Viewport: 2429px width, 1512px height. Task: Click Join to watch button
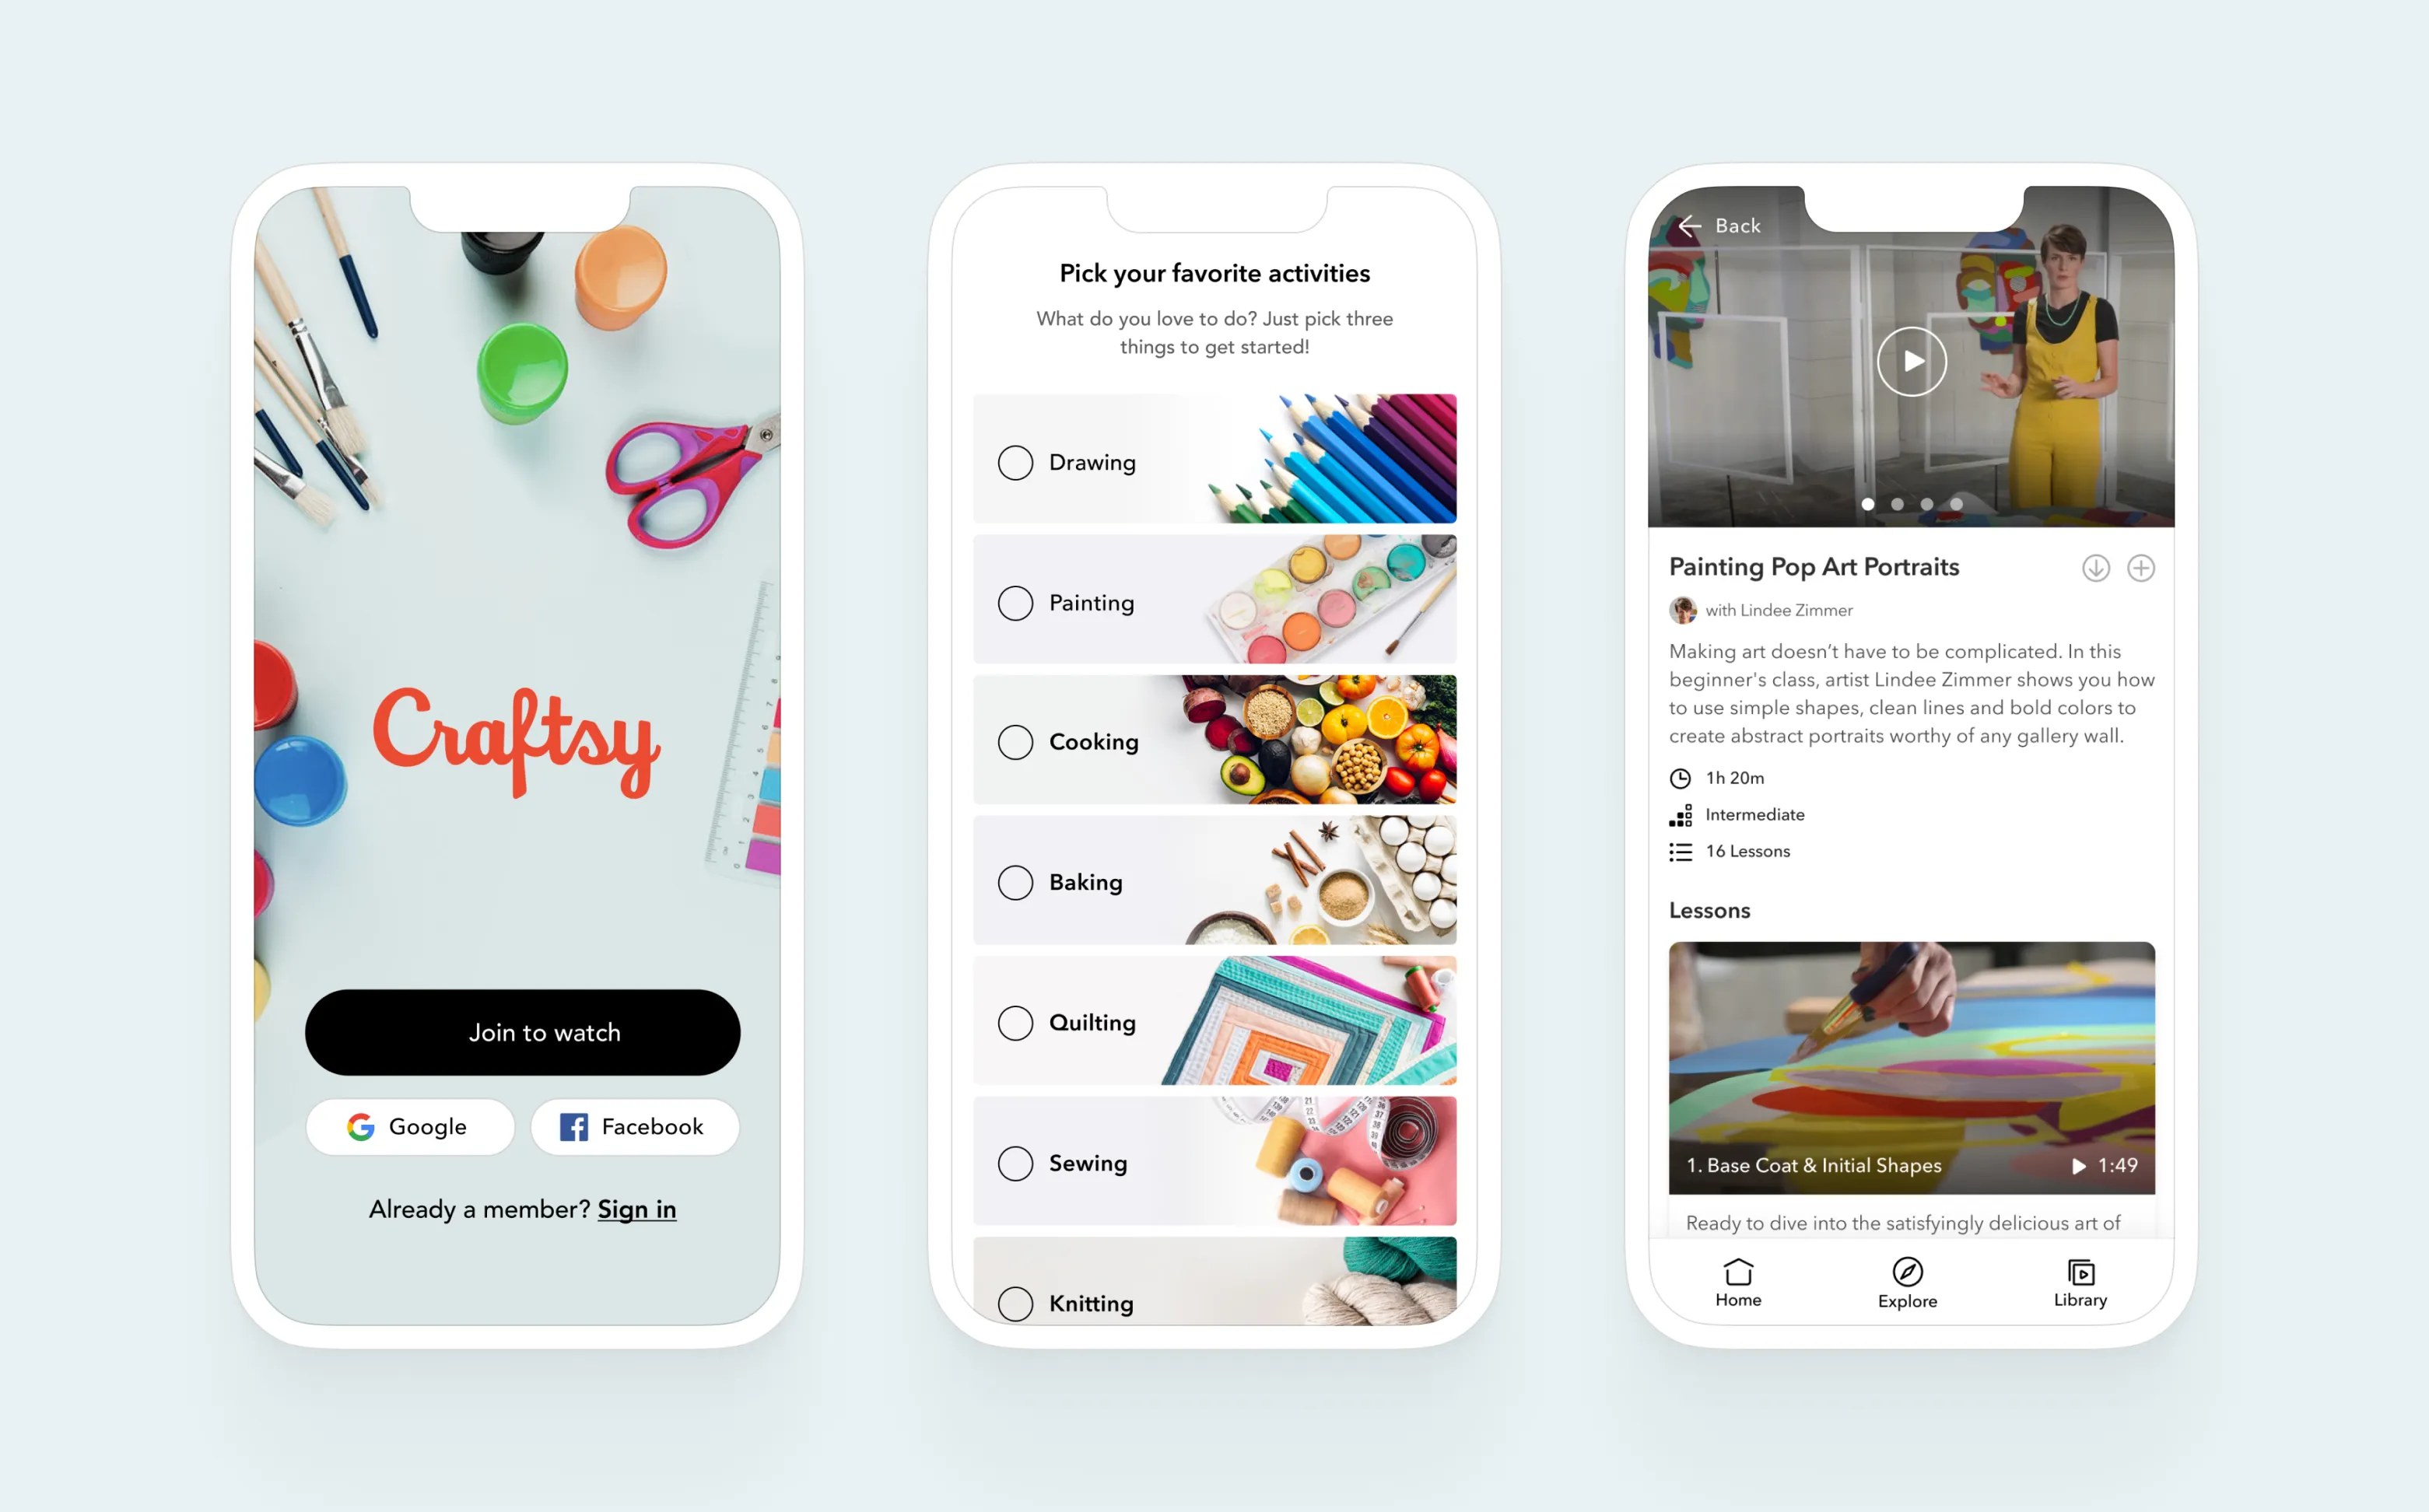tap(542, 1033)
